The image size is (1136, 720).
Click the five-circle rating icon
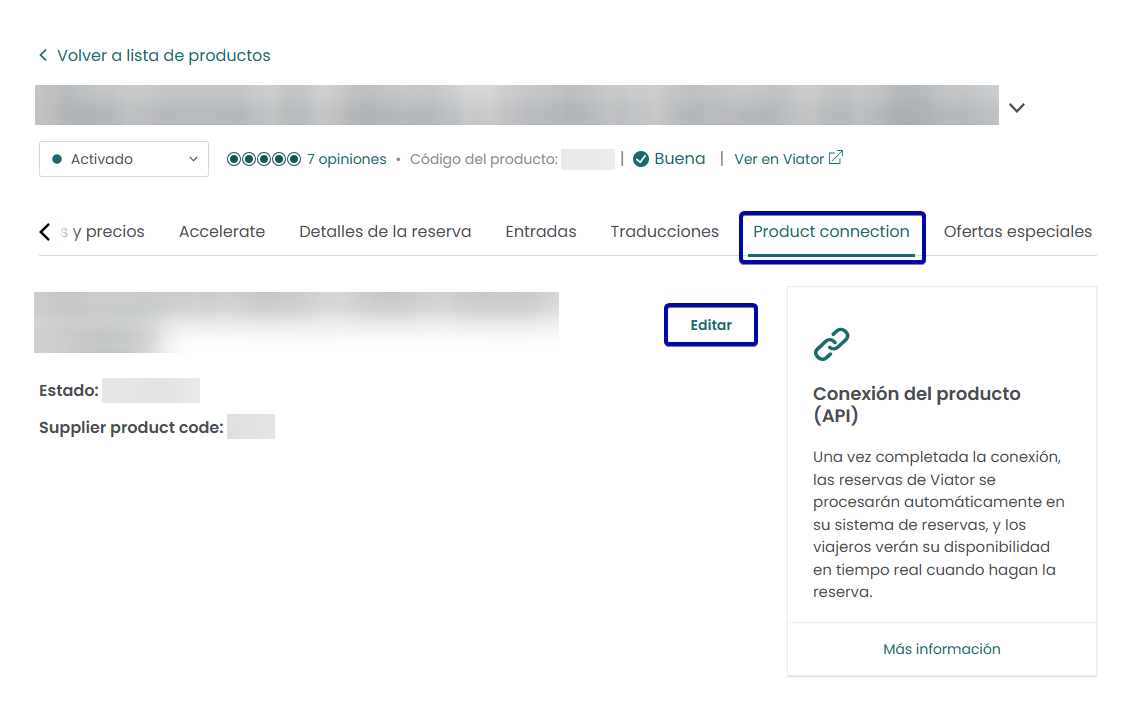click(x=264, y=159)
